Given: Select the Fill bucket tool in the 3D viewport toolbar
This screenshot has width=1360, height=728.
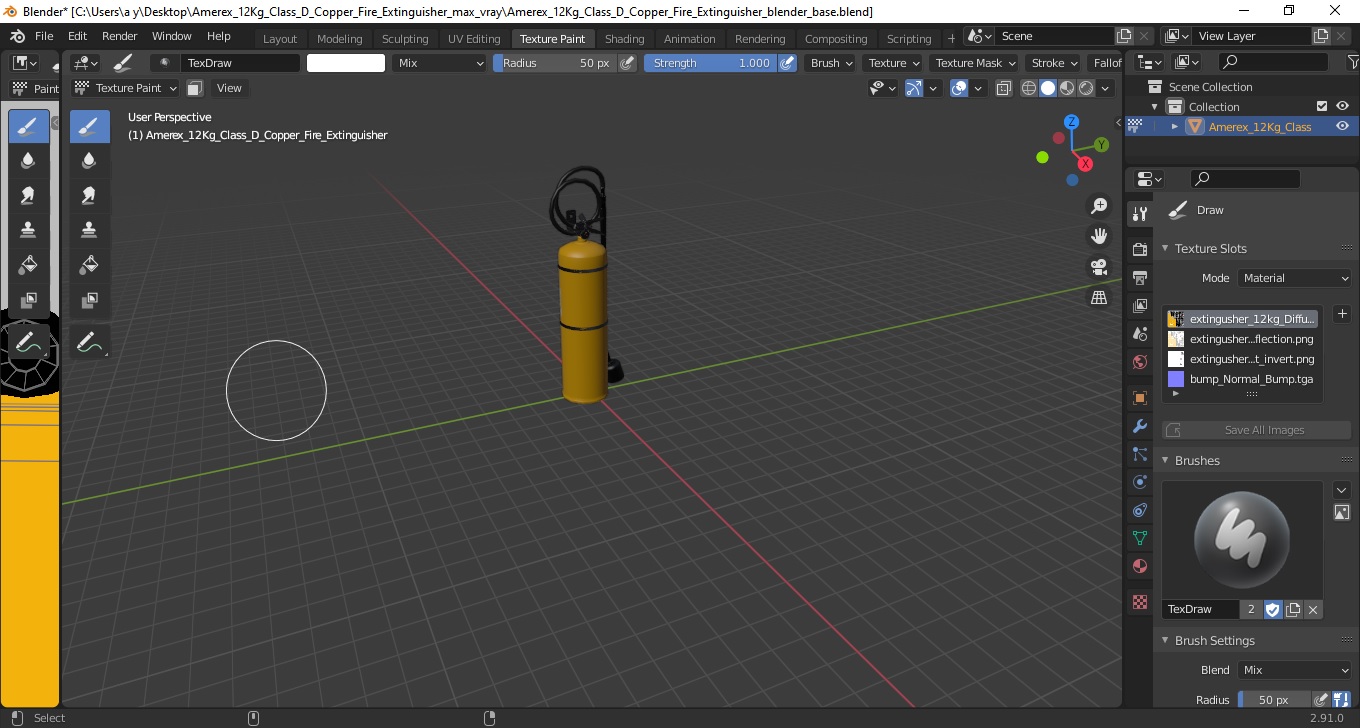Looking at the screenshot, I should coord(90,264).
